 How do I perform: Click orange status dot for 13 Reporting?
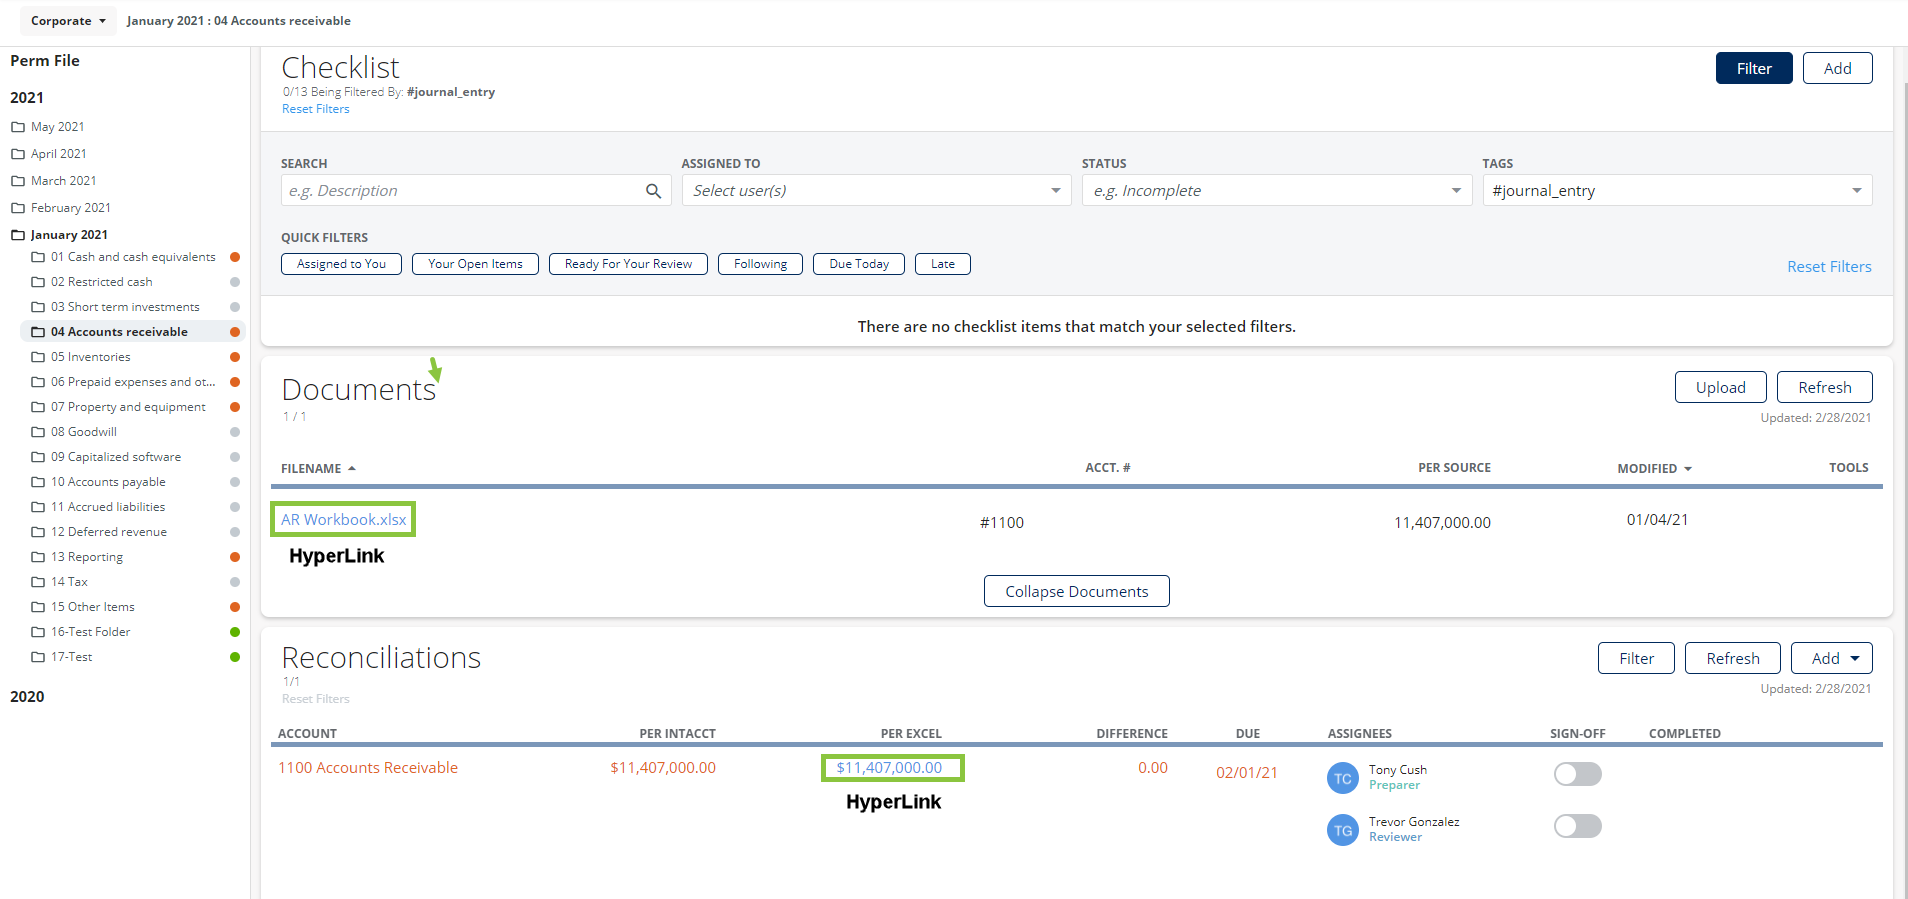click(x=235, y=557)
